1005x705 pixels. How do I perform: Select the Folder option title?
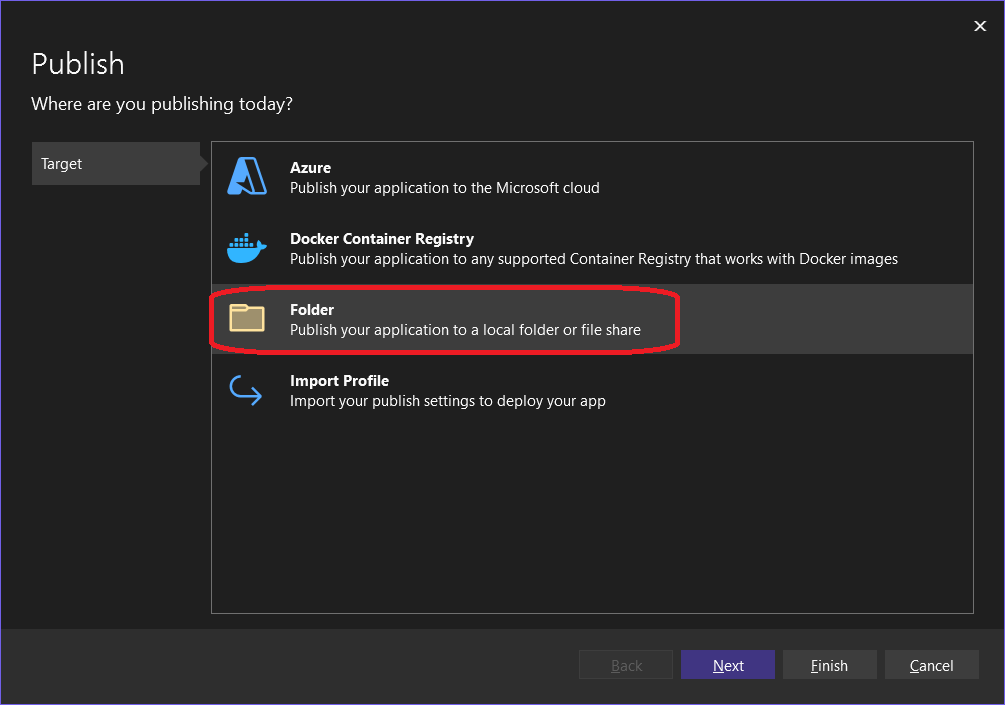pyautogui.click(x=311, y=310)
